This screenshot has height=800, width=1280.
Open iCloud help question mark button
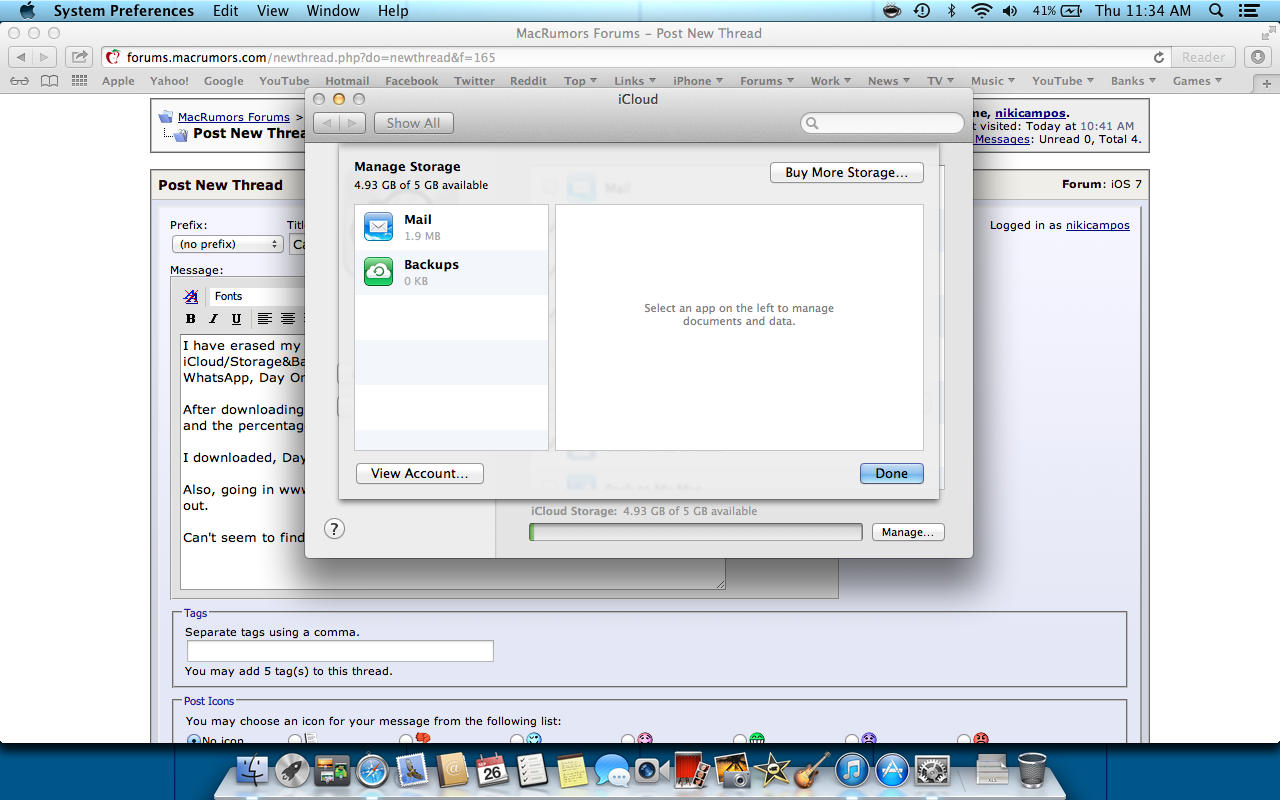coord(335,529)
